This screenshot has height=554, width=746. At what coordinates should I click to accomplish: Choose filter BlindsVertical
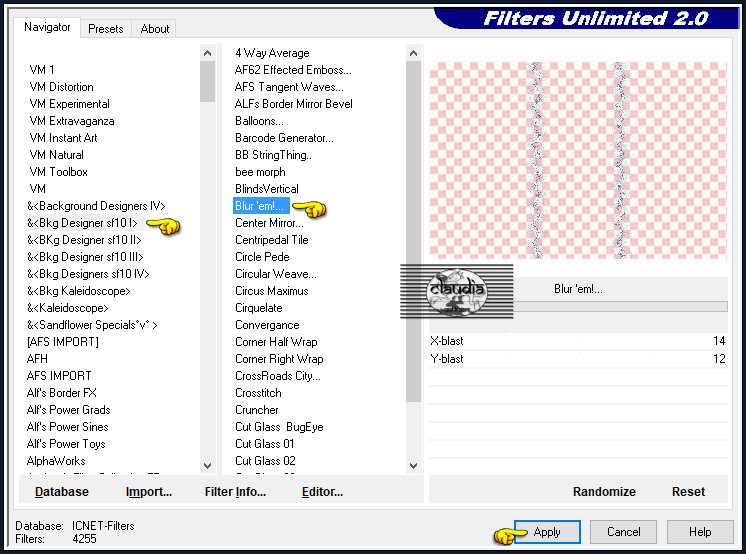click(x=267, y=189)
